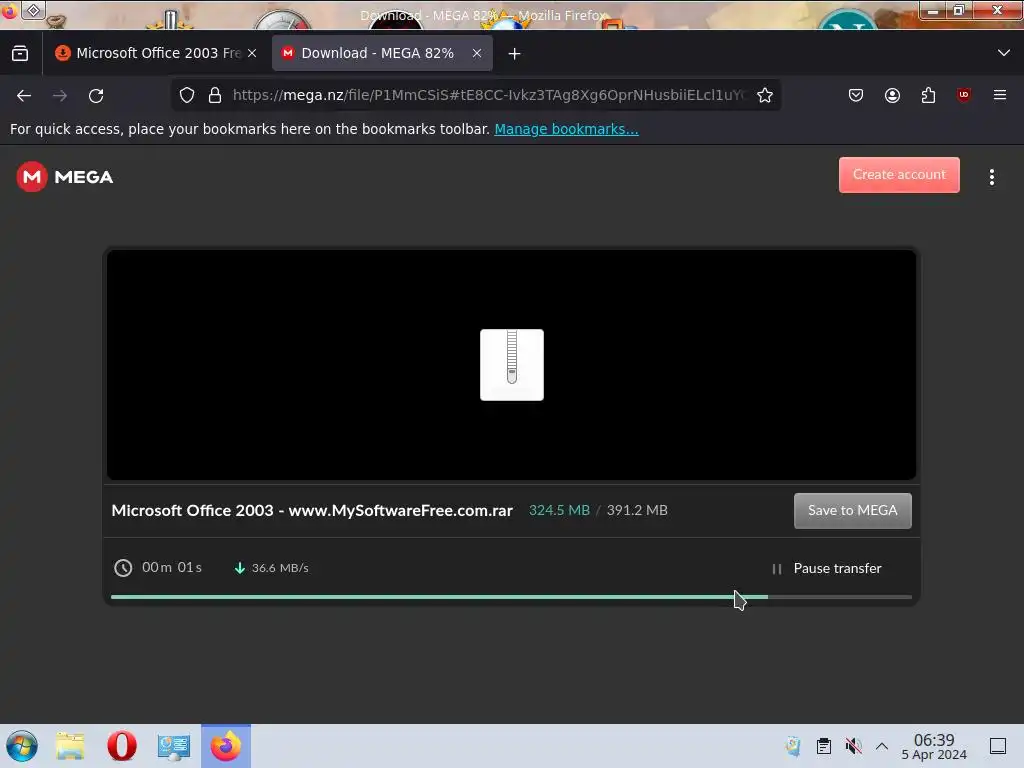
Task: Show site security padlock info
Action: tap(215, 95)
